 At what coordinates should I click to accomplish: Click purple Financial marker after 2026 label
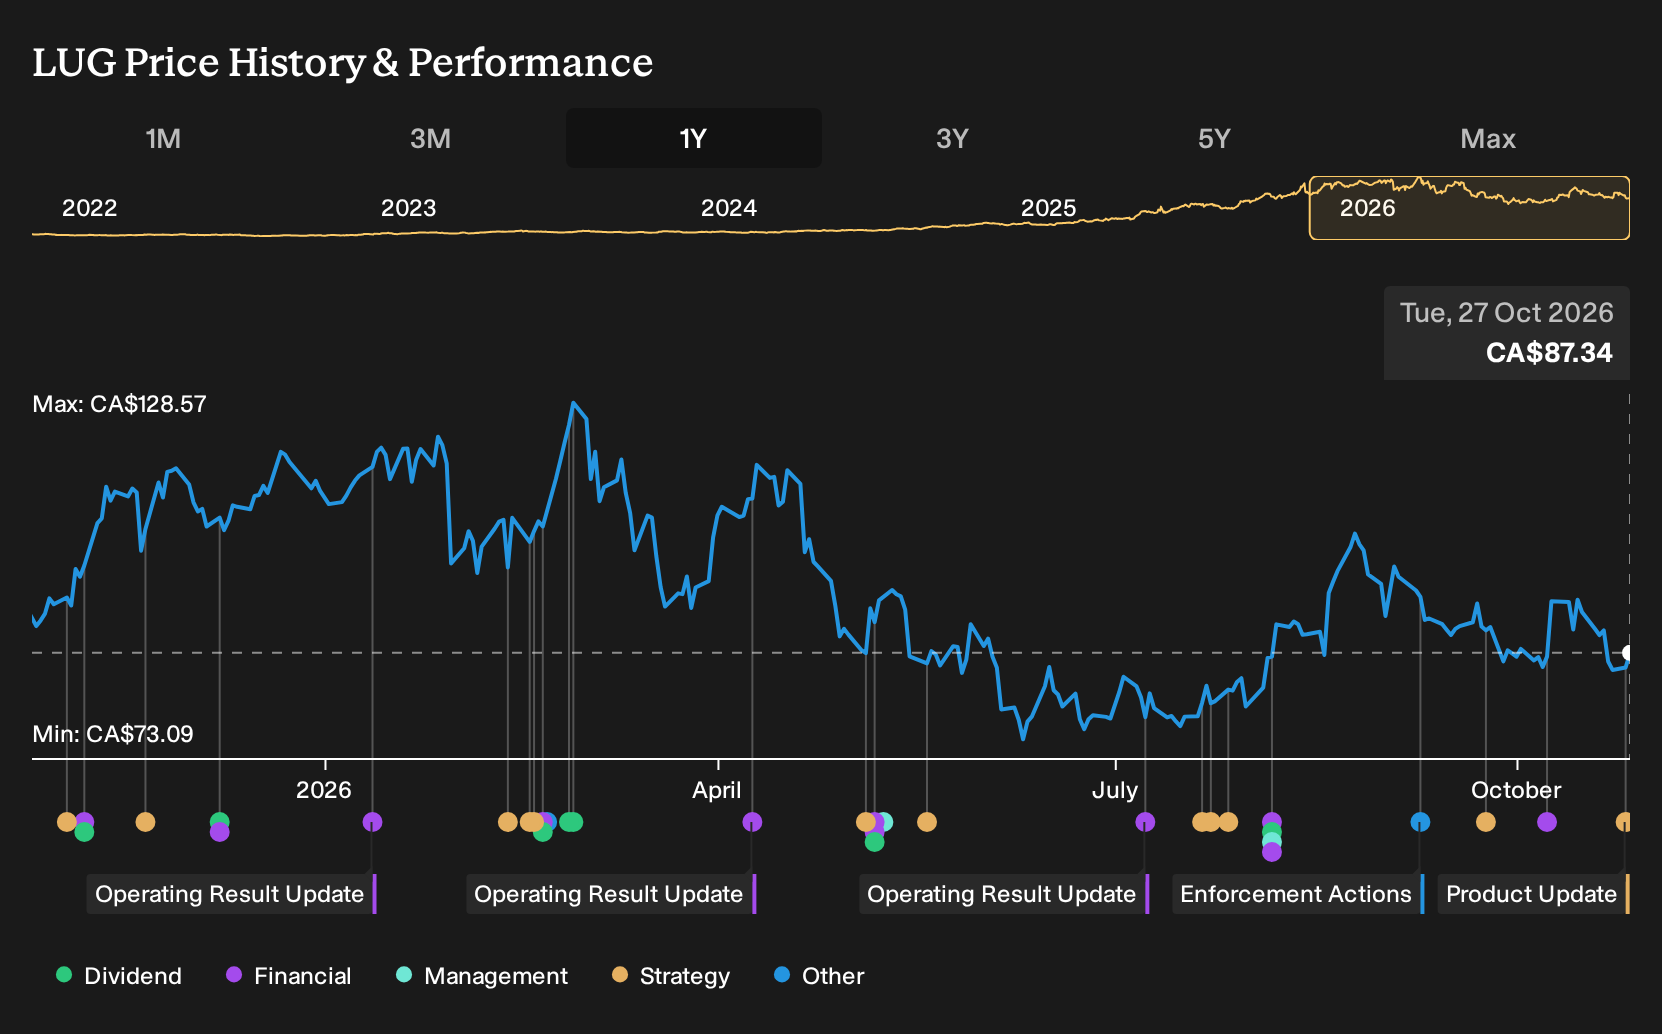click(372, 822)
